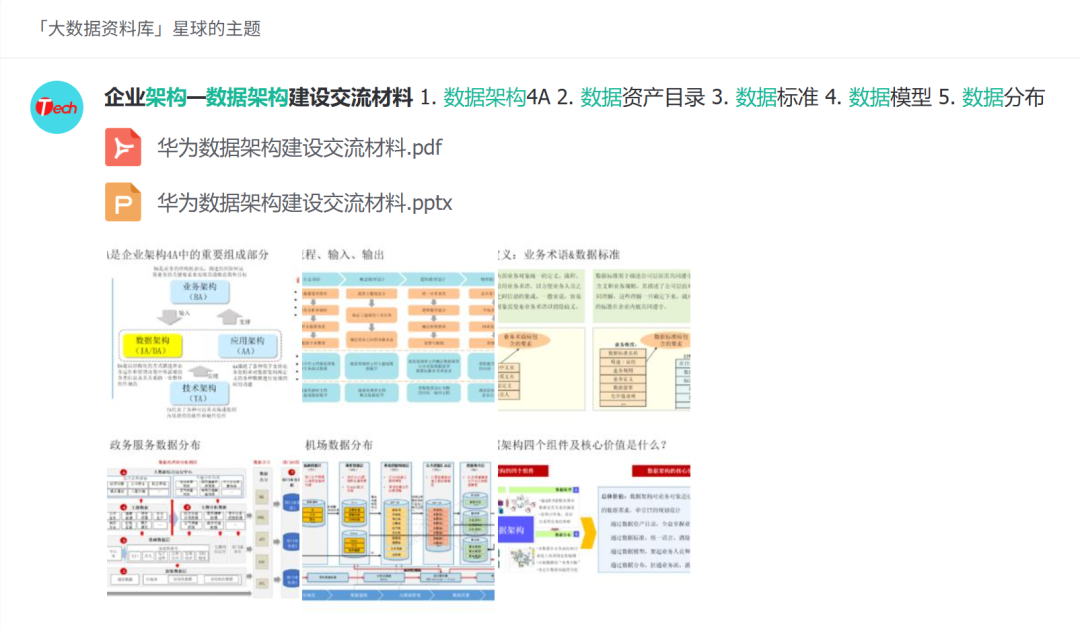Click the red PDF file icon

[123, 147]
